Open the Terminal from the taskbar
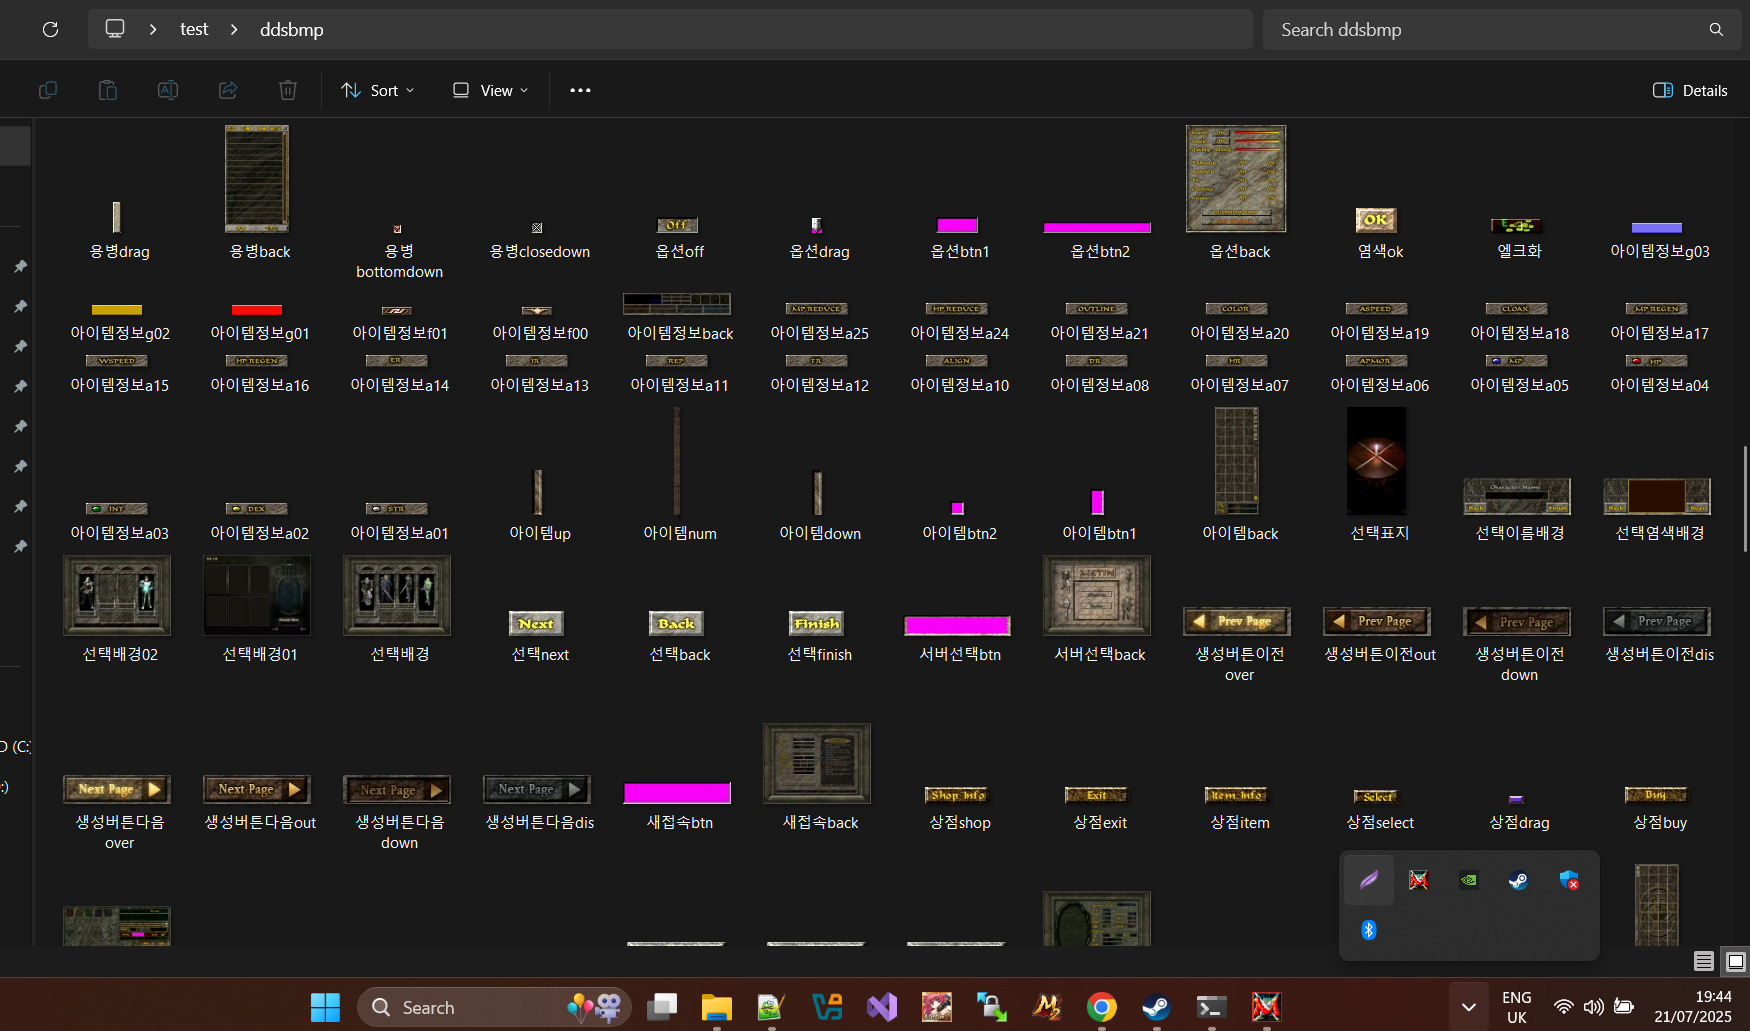 tap(1212, 1007)
